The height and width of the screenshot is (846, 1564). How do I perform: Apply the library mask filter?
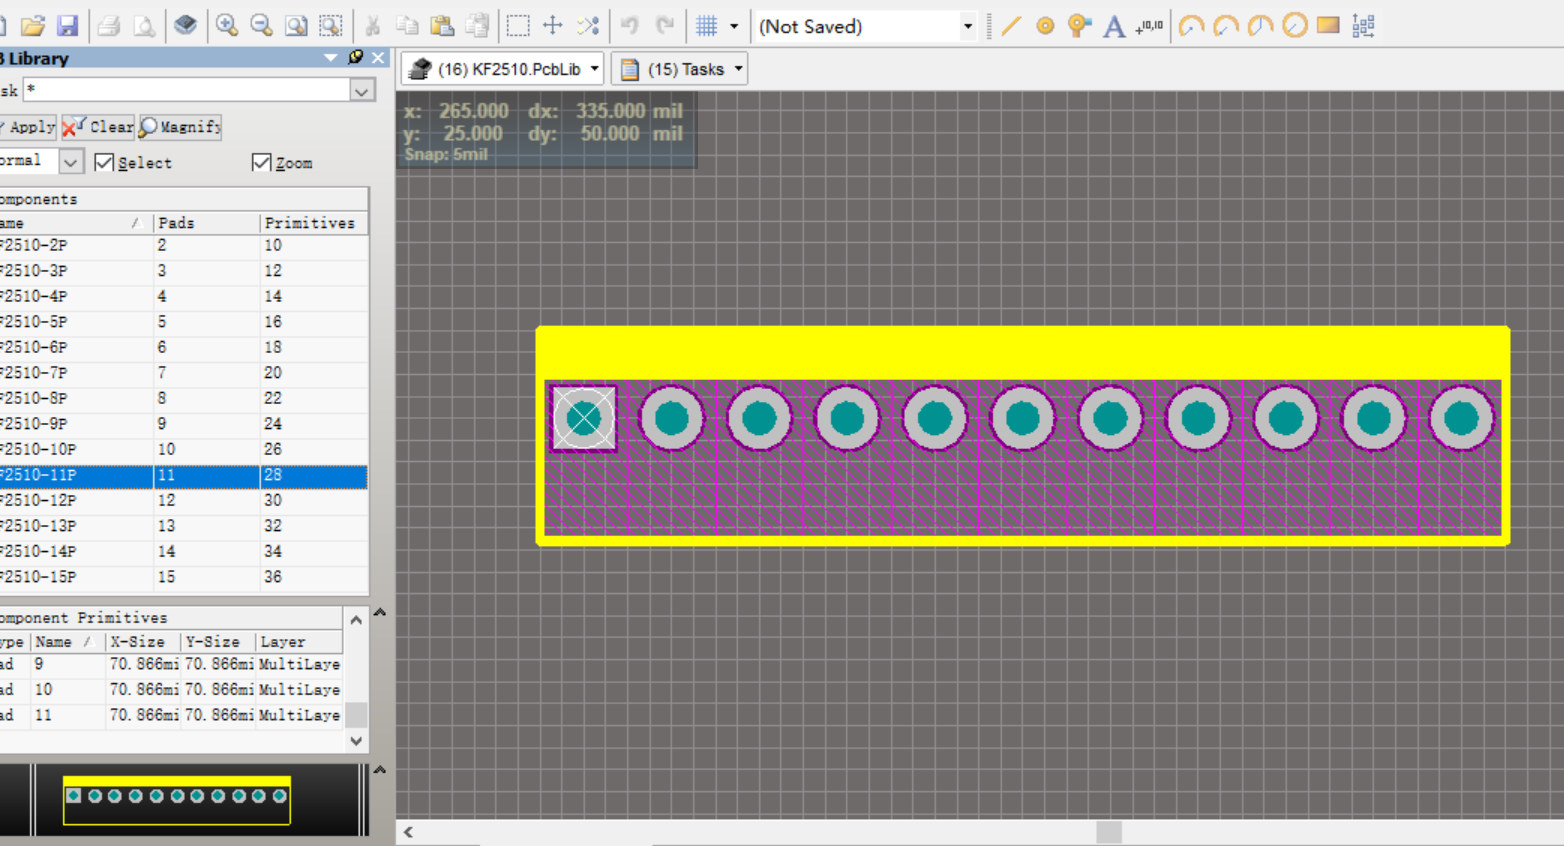coord(27,127)
